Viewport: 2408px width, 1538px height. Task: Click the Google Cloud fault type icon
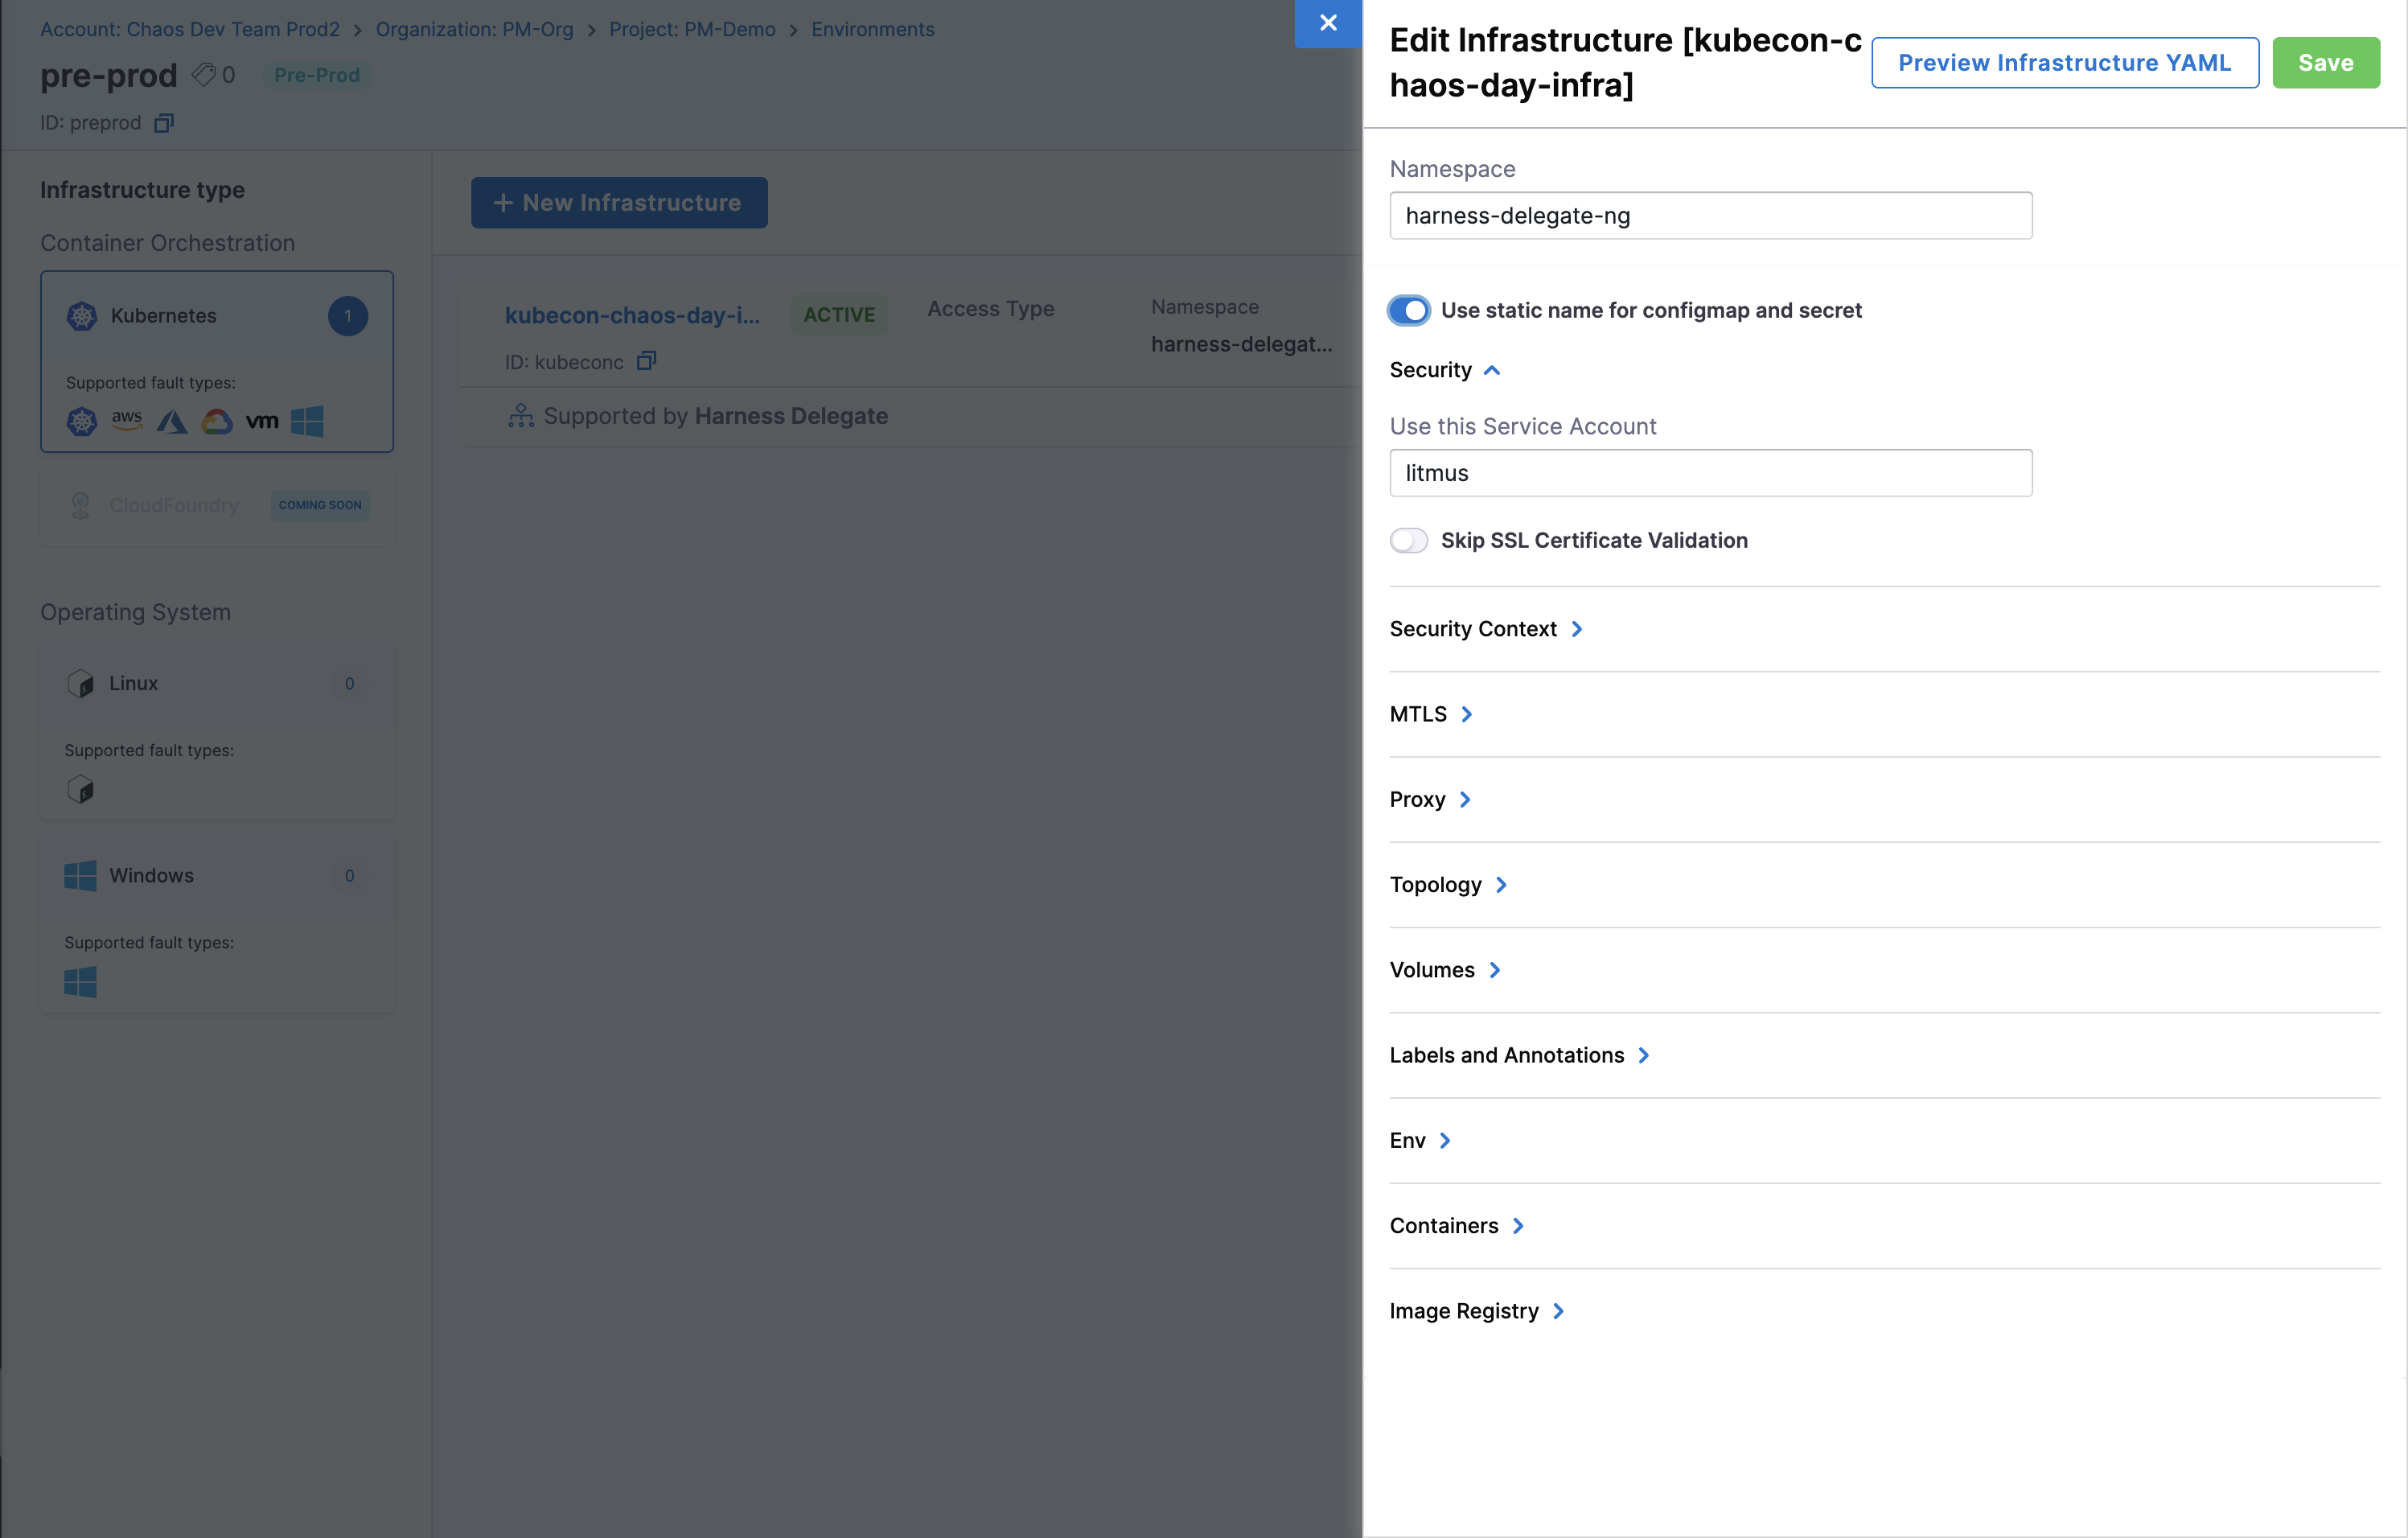217,421
